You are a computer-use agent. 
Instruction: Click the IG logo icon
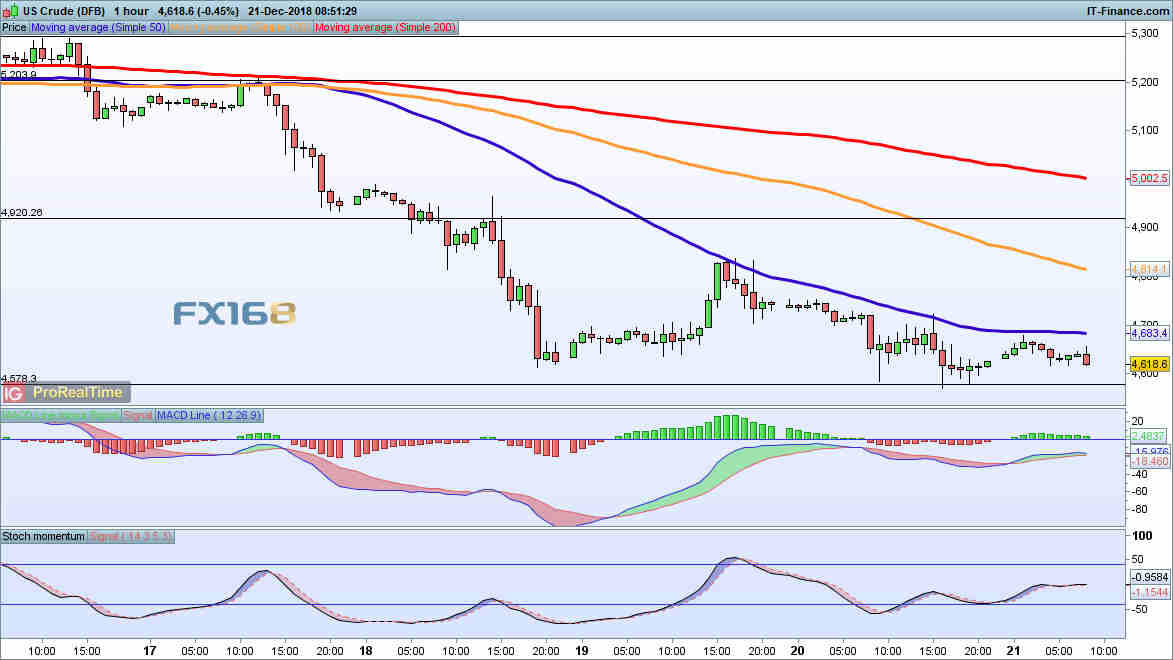tap(13, 393)
